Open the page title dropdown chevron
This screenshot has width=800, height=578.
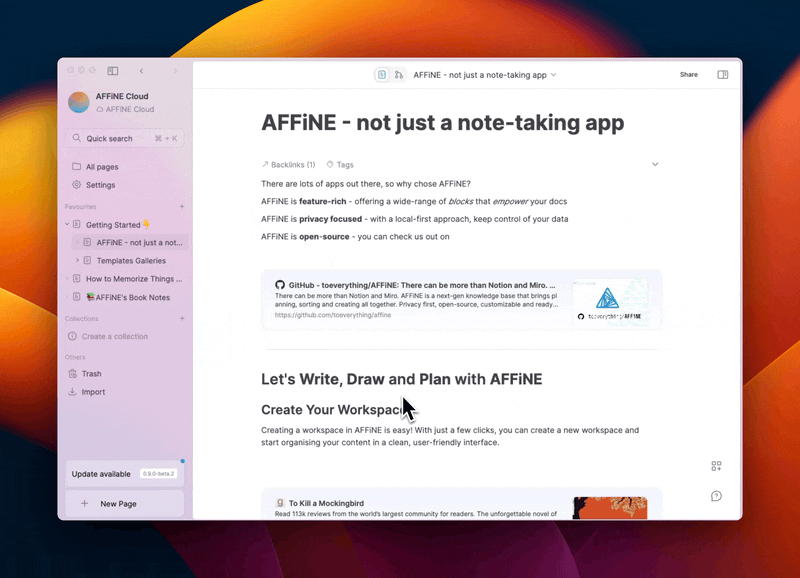point(554,75)
